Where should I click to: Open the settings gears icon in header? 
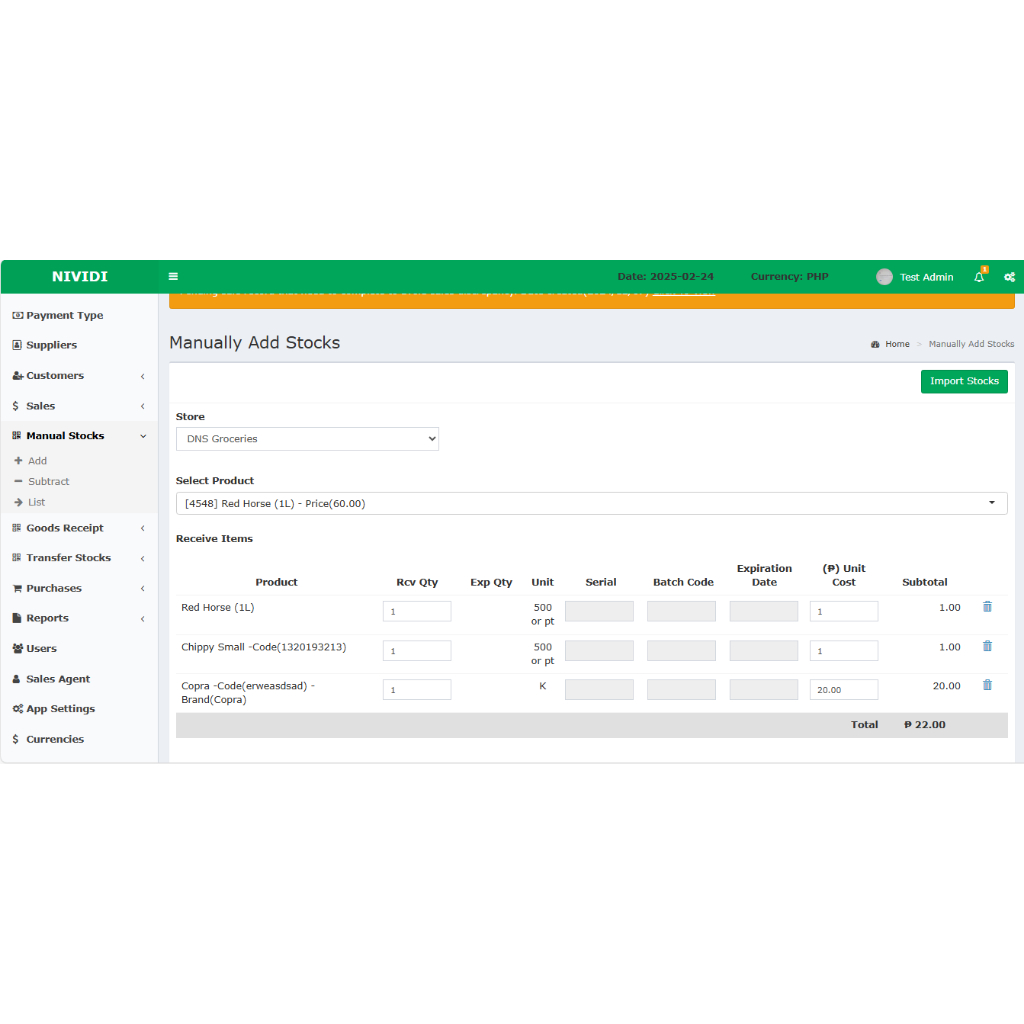(x=1009, y=277)
